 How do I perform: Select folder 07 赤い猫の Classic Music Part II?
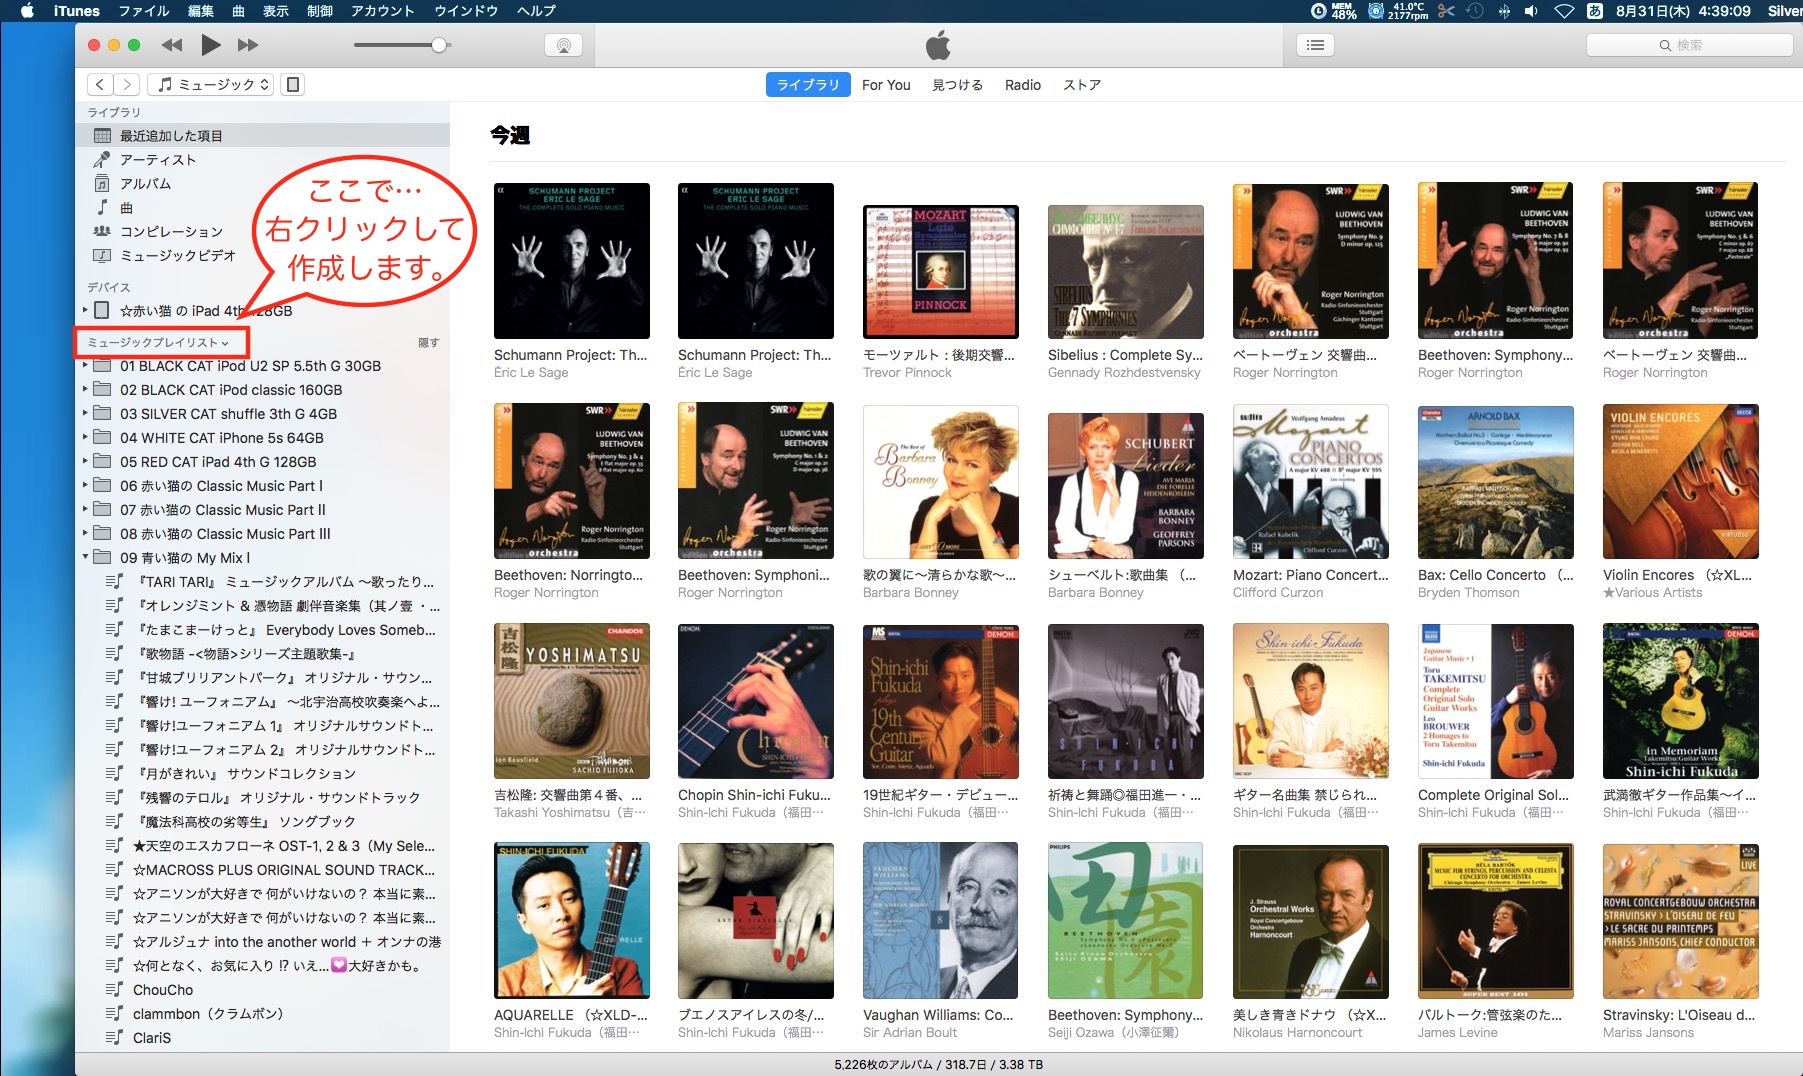point(263,510)
